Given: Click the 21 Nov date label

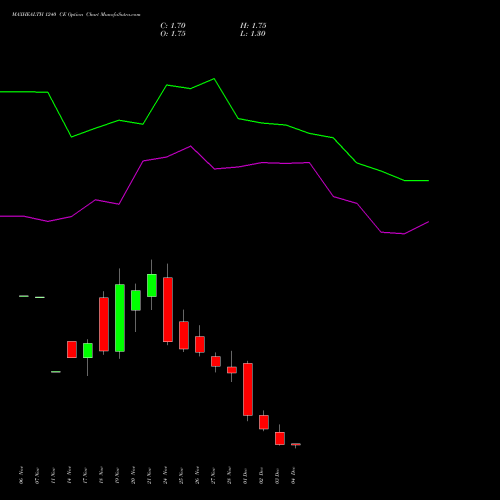Looking at the screenshot, I should [149, 475].
